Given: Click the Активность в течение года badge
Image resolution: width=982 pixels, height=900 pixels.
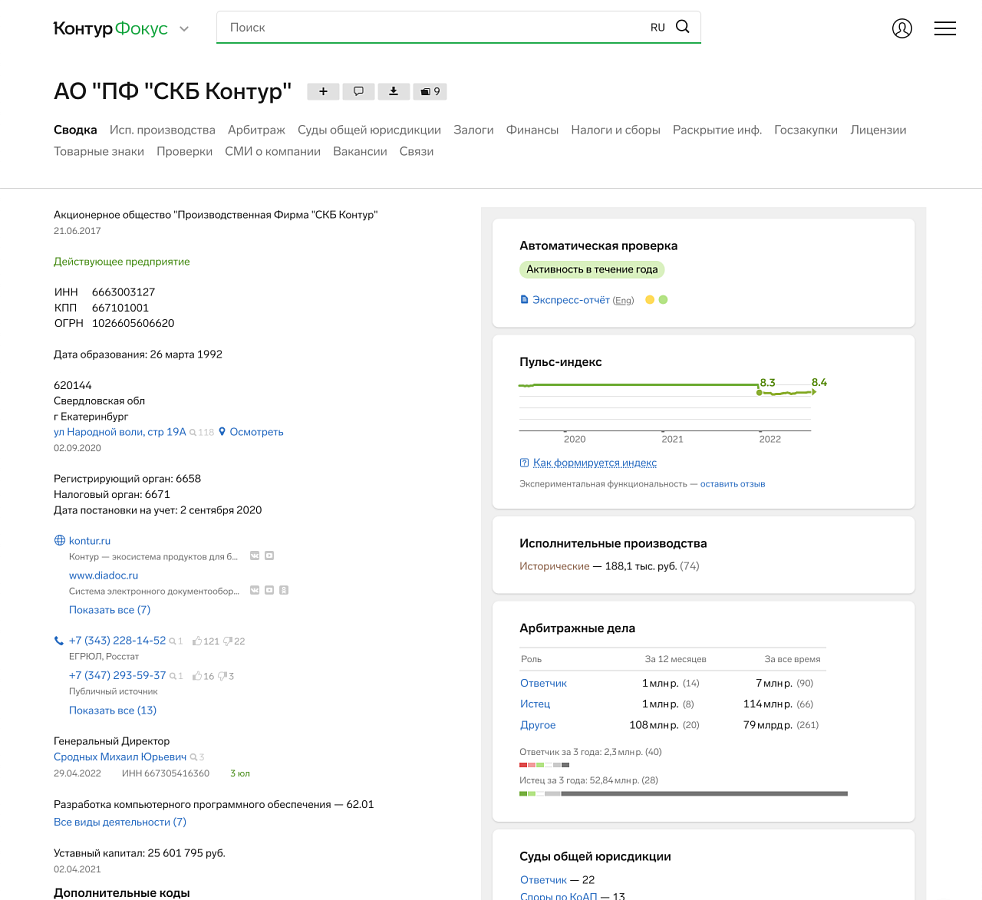Looking at the screenshot, I should 592,269.
